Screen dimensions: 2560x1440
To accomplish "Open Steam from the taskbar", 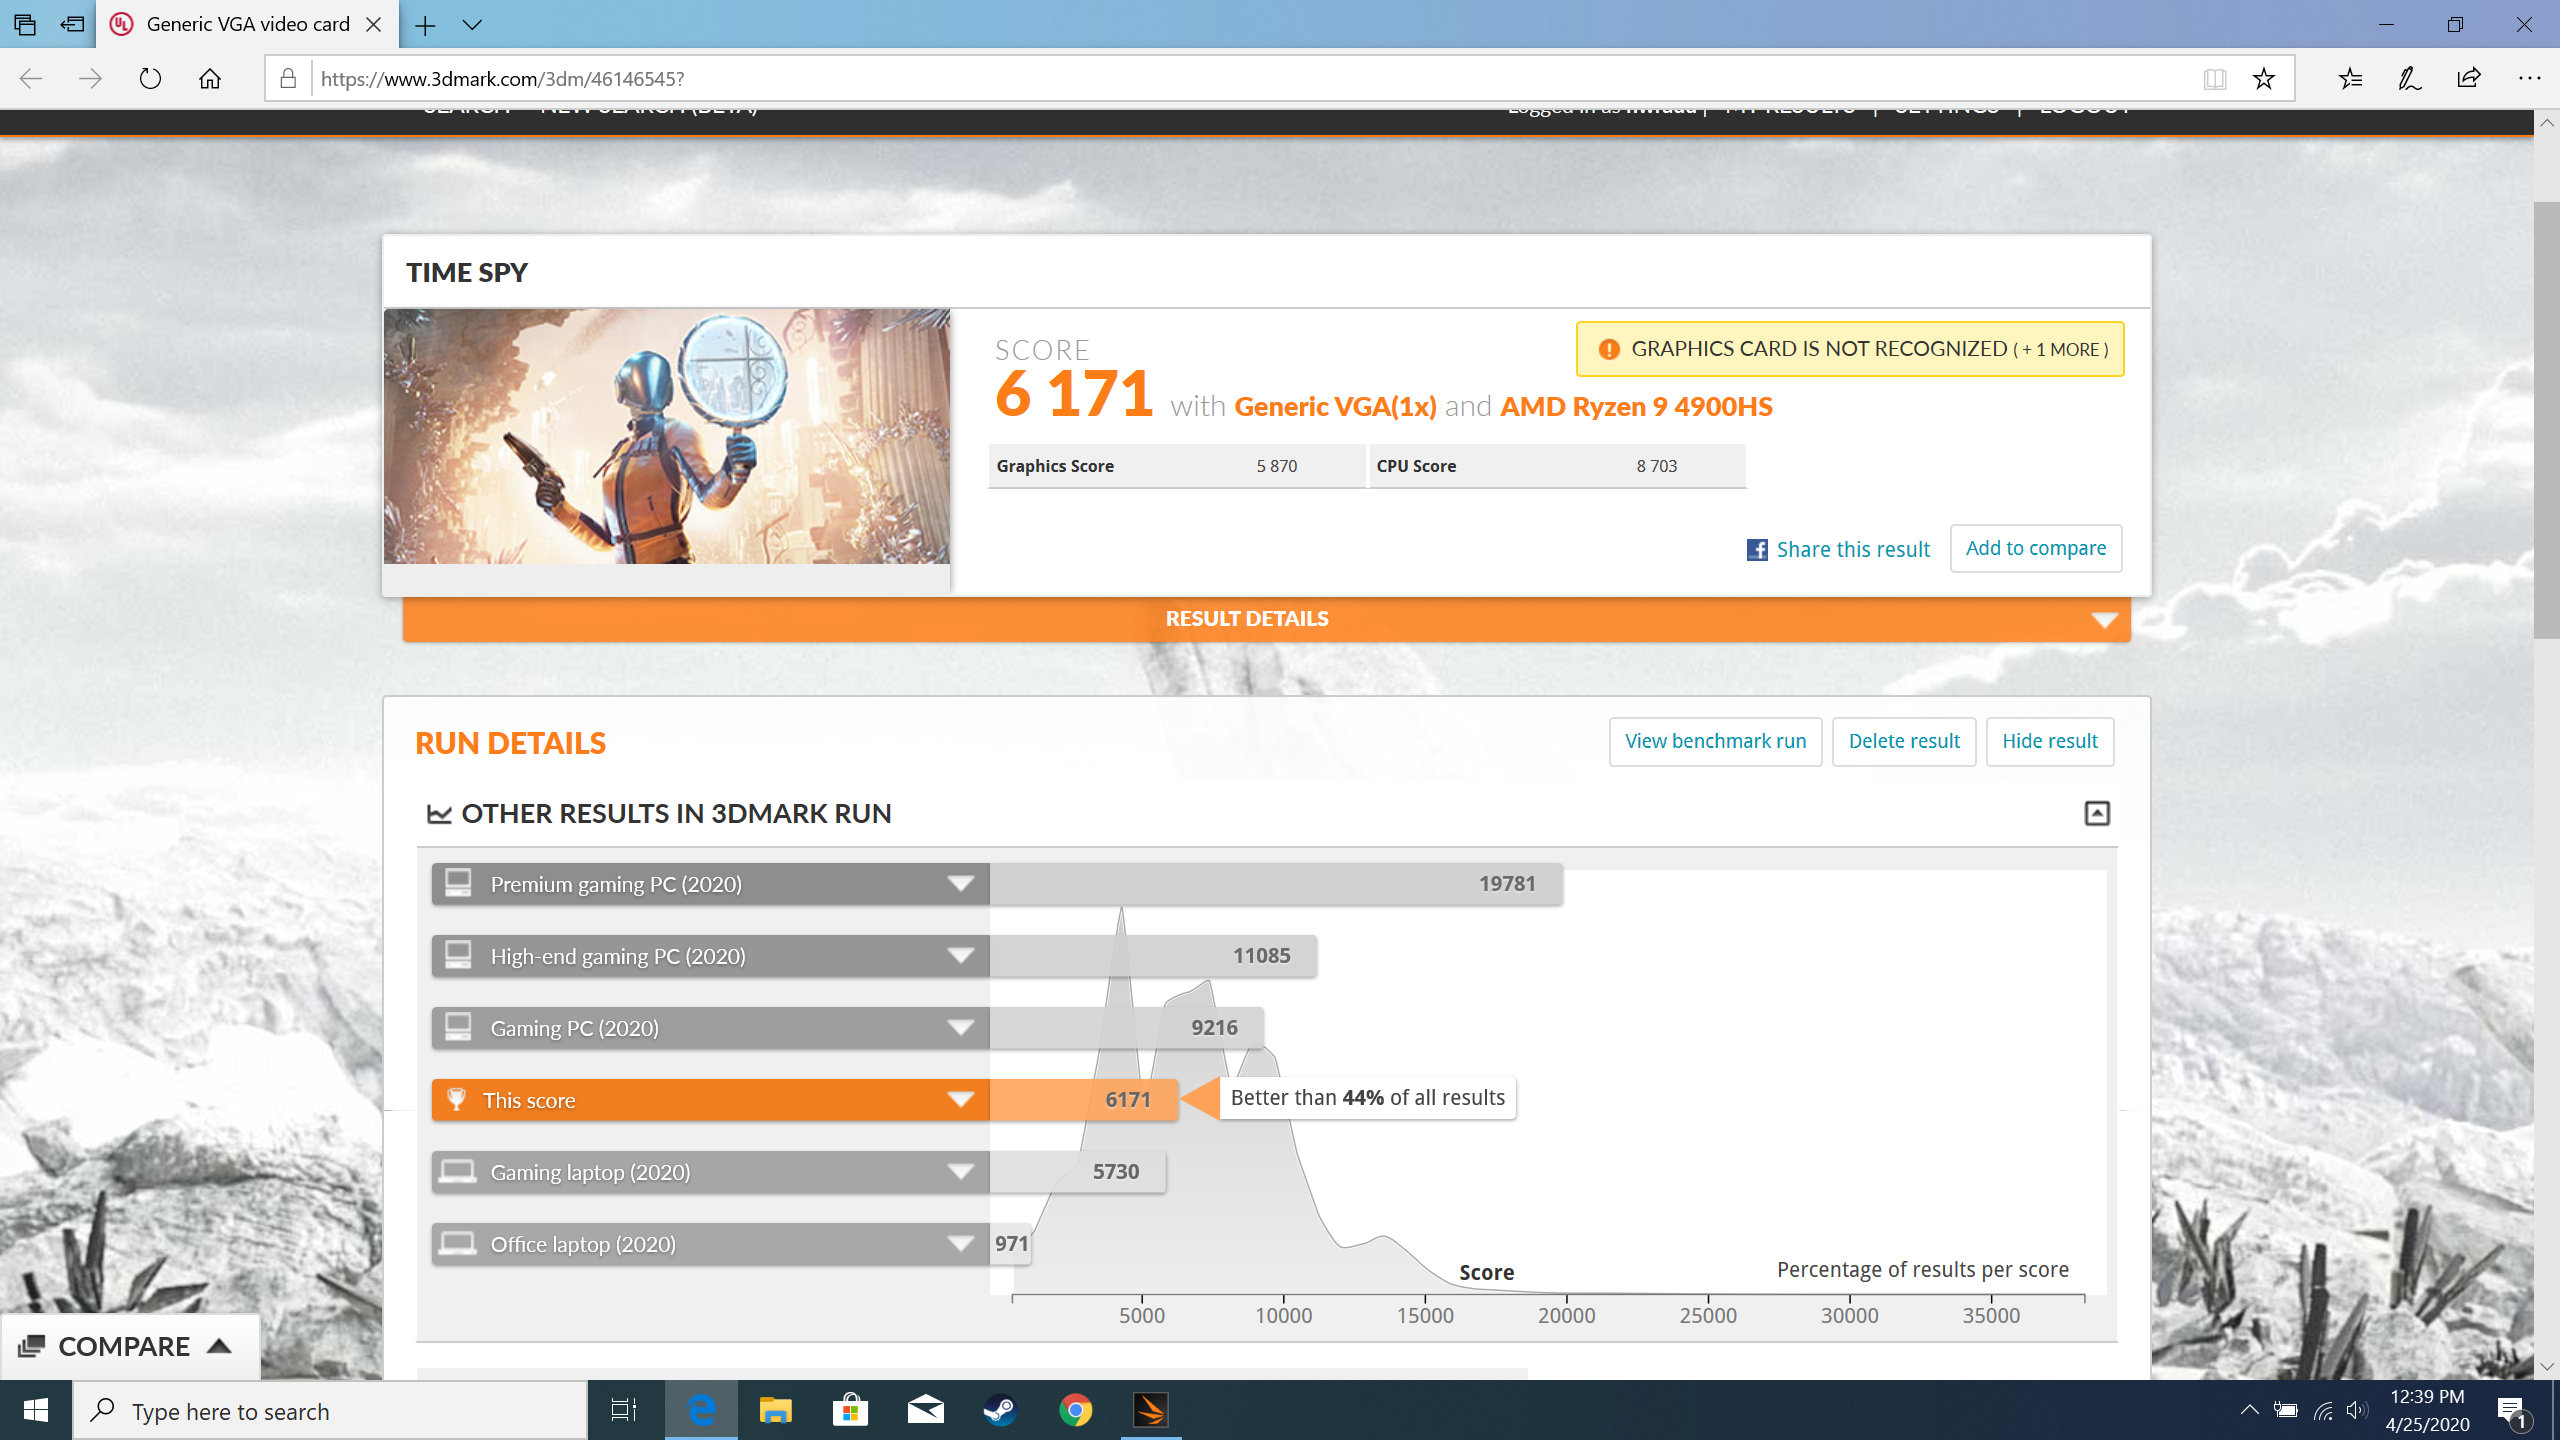I will click(1000, 1410).
